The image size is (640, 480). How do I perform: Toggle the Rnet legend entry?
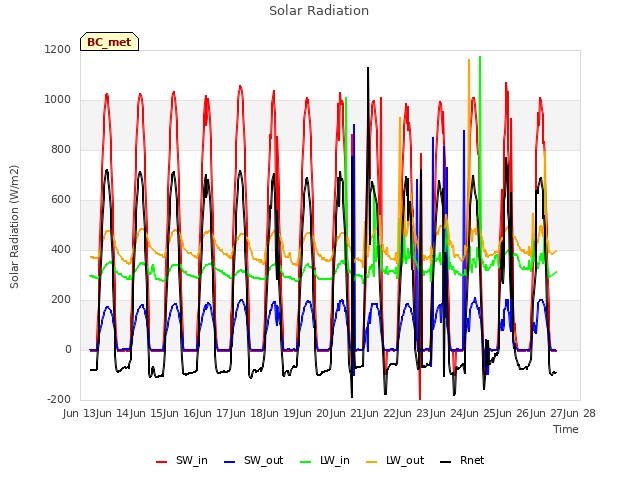point(462,460)
